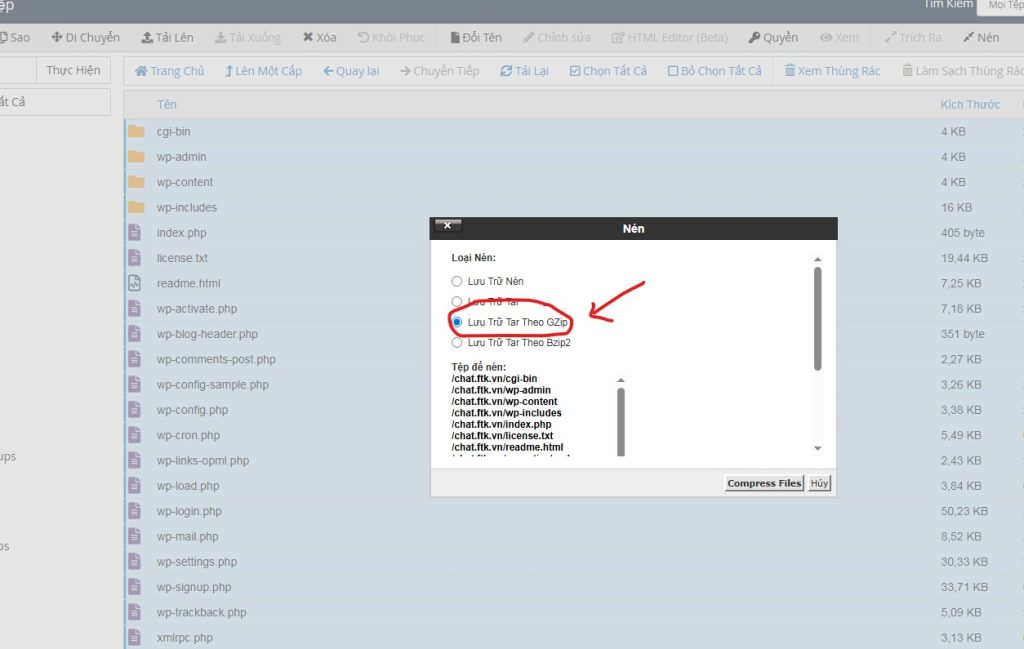The width and height of the screenshot is (1024, 649).
Task: Select Lưu Trữ Tar Theo GZip option
Action: [x=457, y=322]
